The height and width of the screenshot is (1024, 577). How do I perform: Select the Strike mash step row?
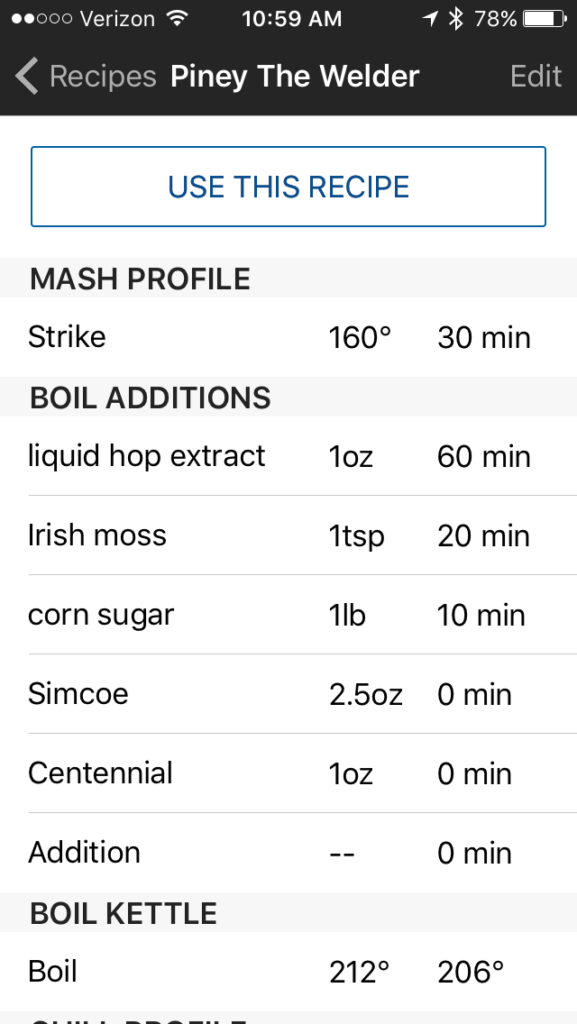coord(288,337)
